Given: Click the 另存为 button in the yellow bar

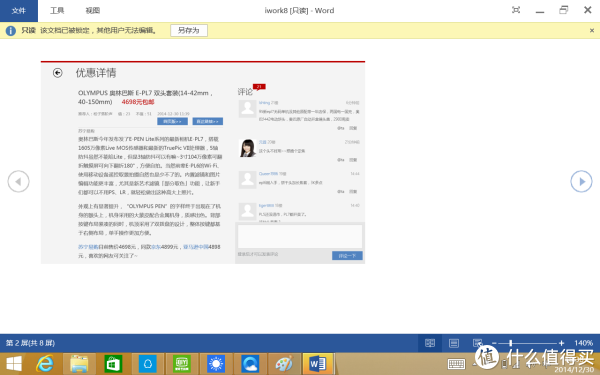Looking at the screenshot, I should pos(189,30).
